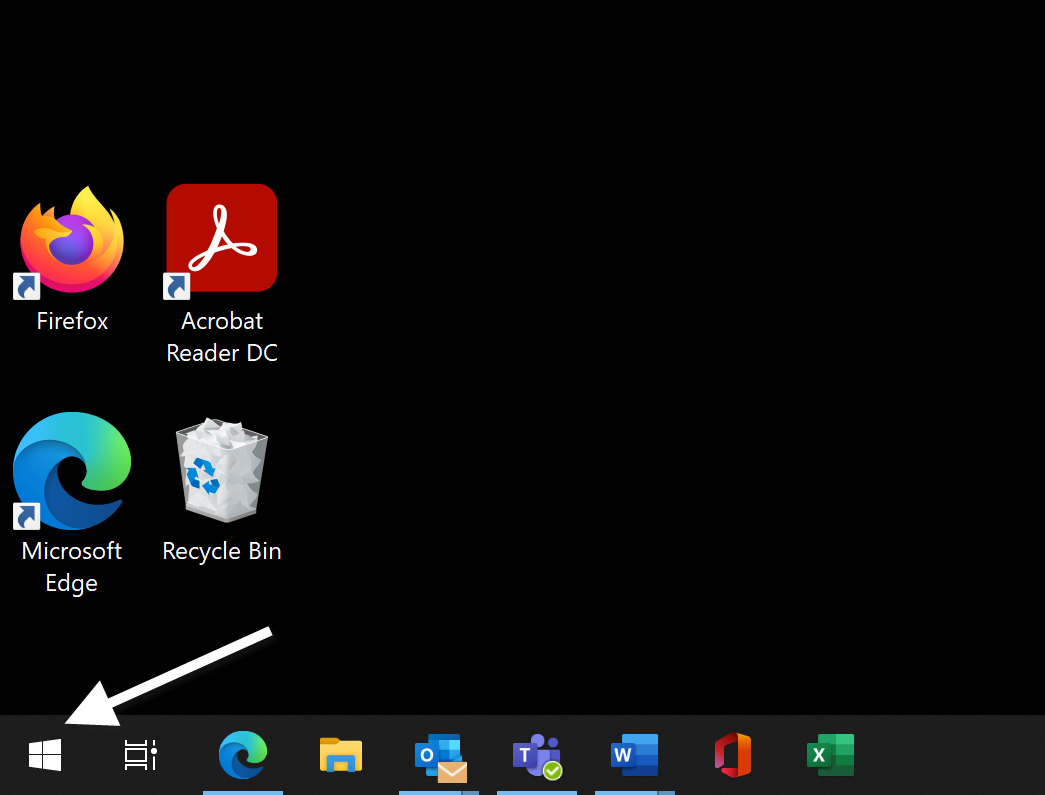
Task: Select the Acrobat Reader DC desktop icon
Action: click(221, 240)
